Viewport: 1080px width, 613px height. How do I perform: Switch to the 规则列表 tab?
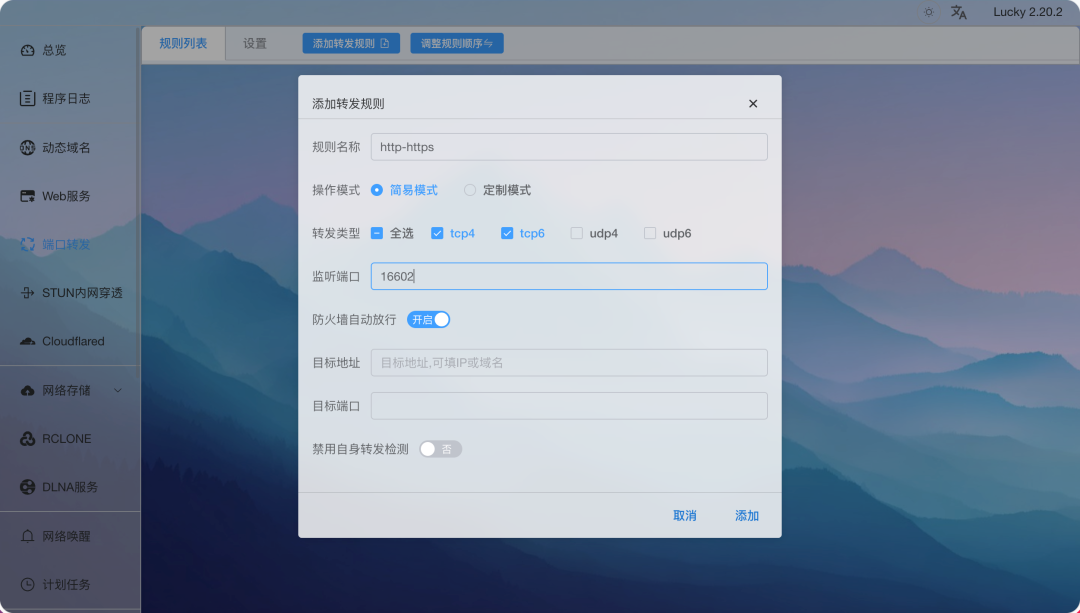[183, 43]
